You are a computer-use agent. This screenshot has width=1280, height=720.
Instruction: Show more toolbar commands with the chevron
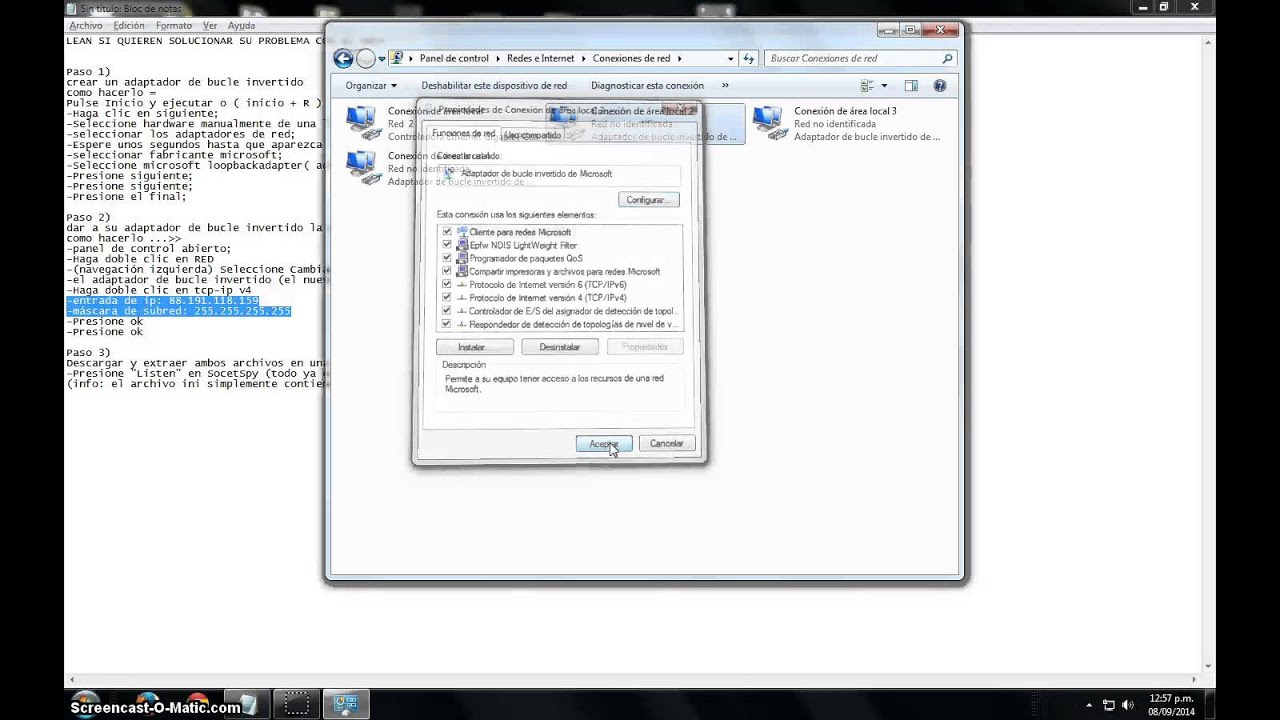tap(725, 86)
